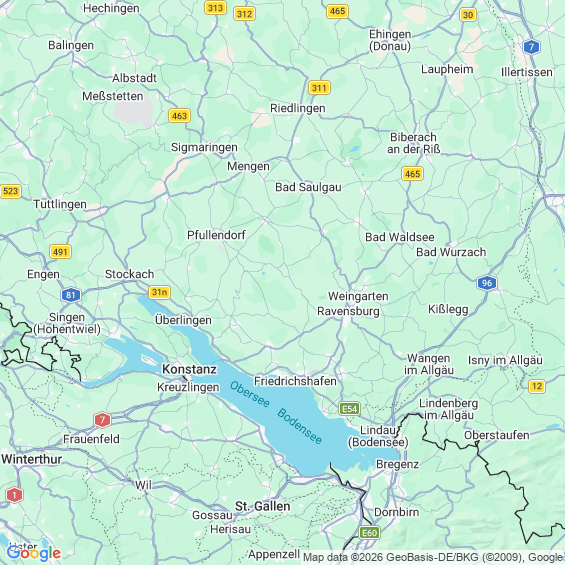Click the A81 highway shield near Engen
This screenshot has width=565, height=565.
click(x=71, y=295)
